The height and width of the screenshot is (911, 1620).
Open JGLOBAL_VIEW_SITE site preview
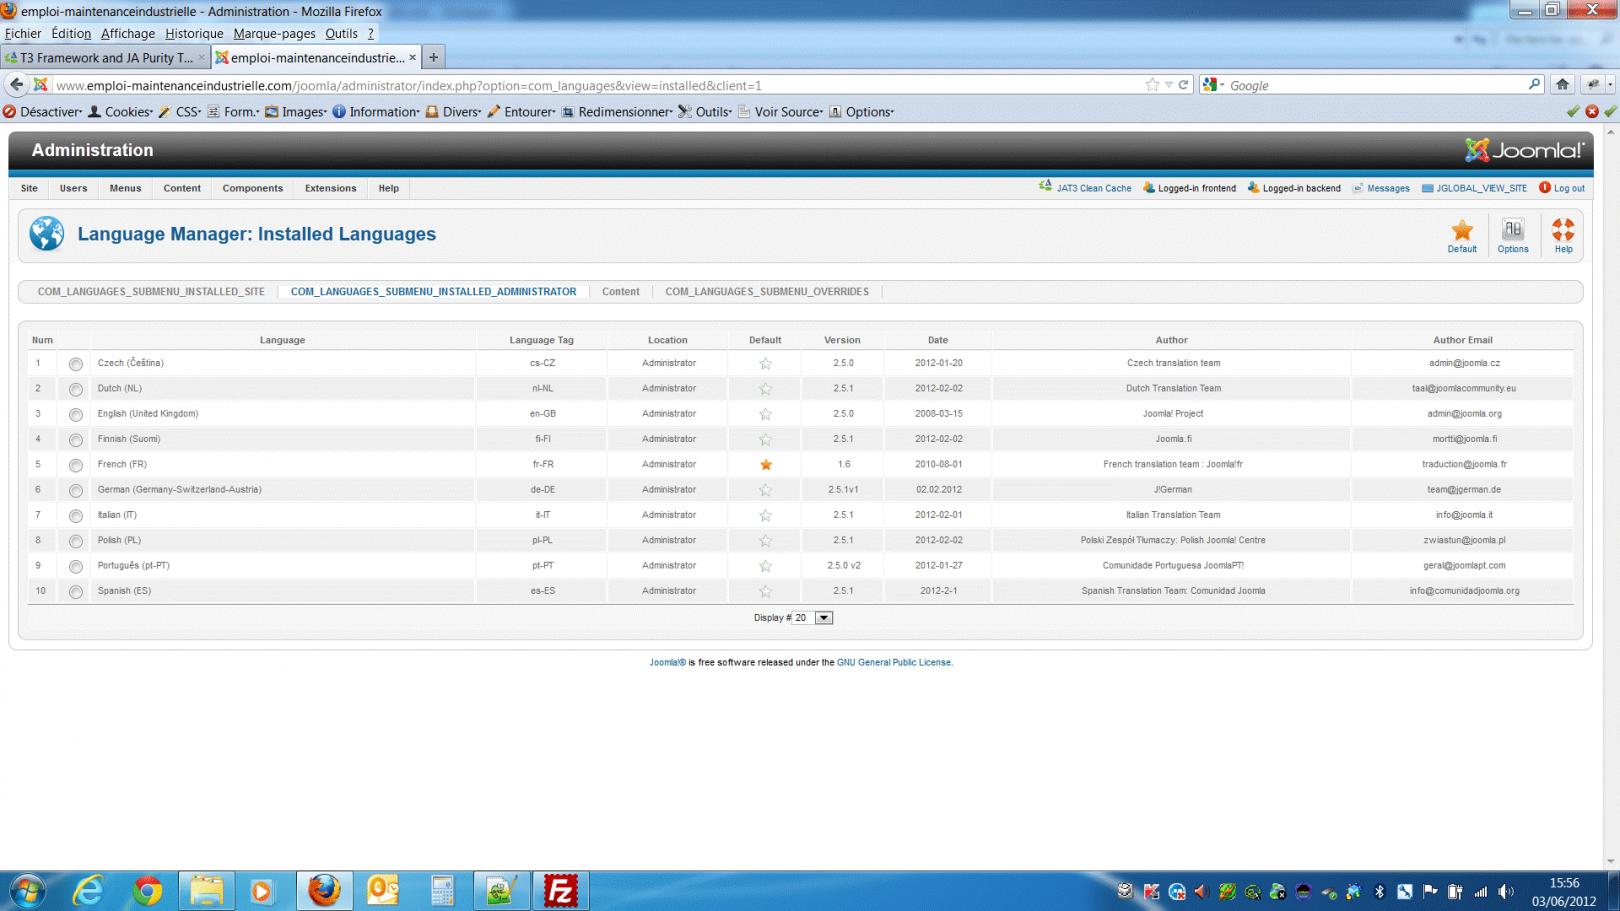click(x=1474, y=188)
